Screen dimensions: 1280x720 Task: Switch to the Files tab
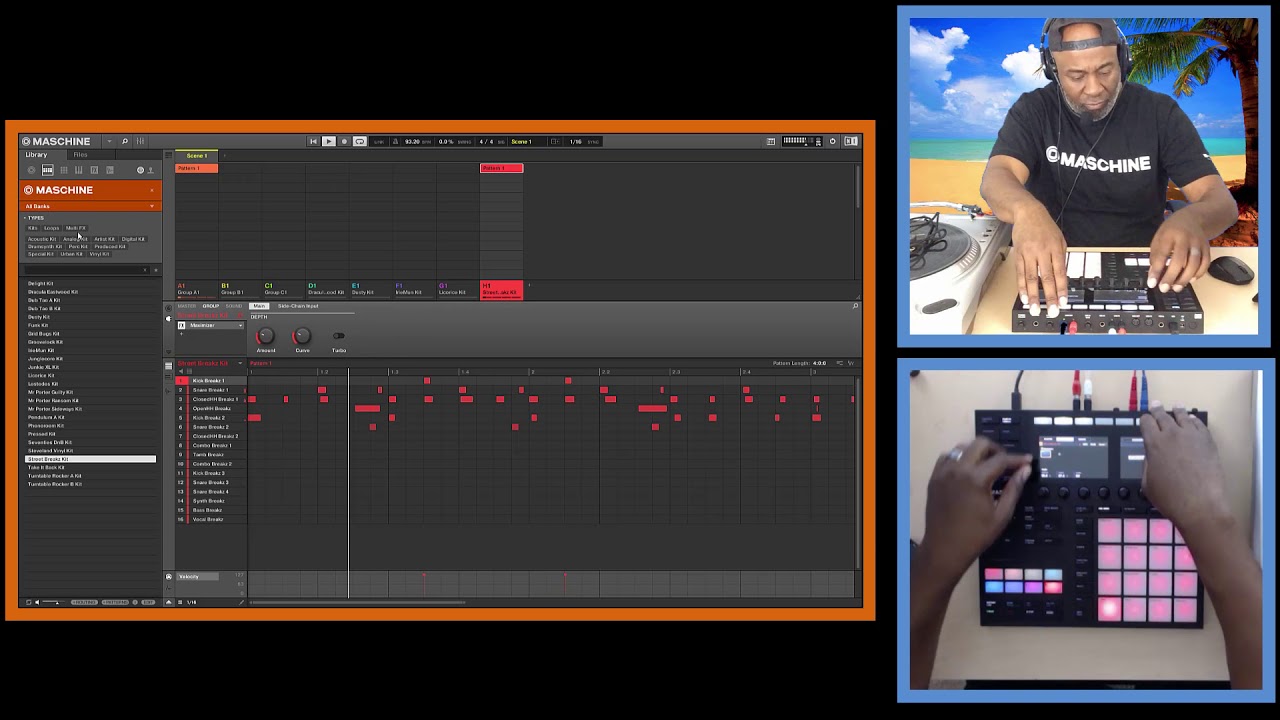click(x=80, y=155)
